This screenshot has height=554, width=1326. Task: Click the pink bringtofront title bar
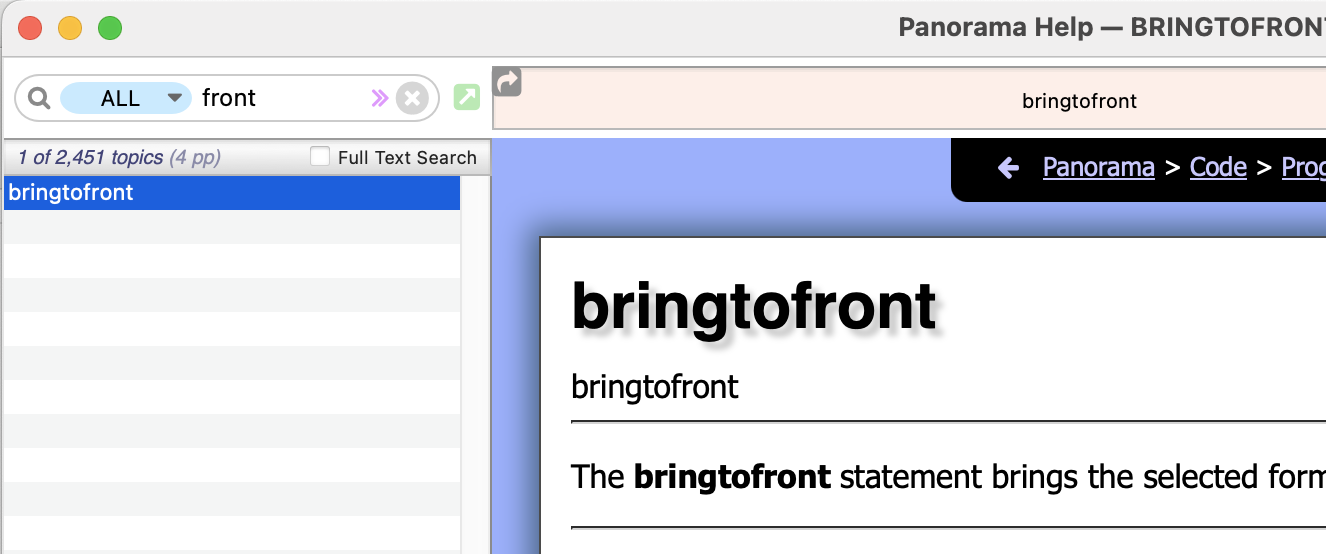[1079, 101]
